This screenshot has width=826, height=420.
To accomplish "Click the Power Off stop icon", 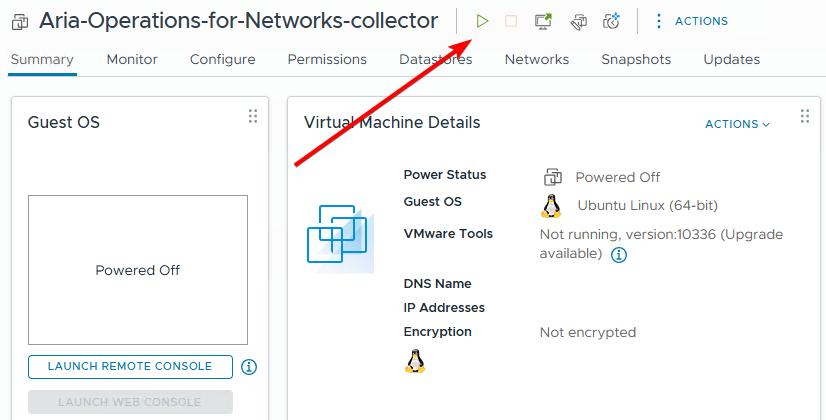I will point(511,21).
